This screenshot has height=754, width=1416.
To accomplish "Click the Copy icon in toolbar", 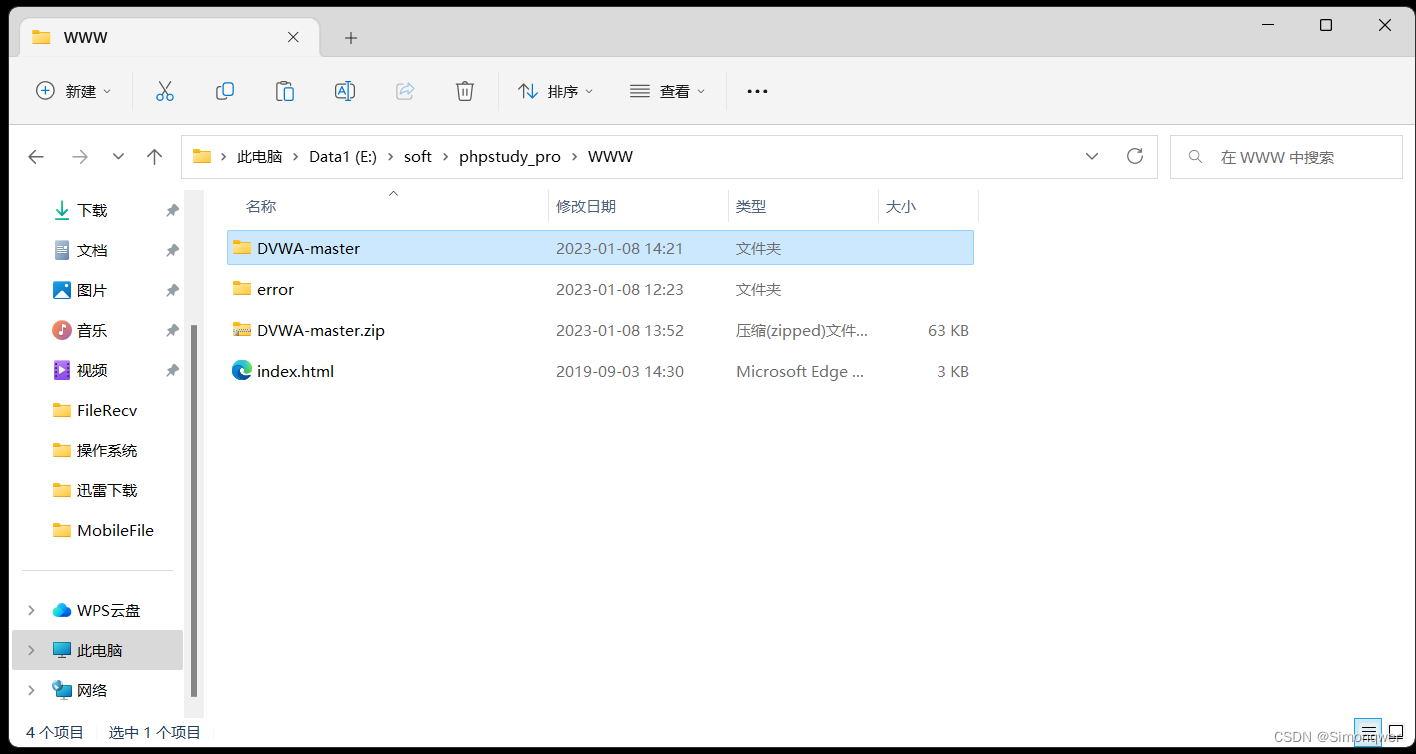I will click(x=225, y=91).
